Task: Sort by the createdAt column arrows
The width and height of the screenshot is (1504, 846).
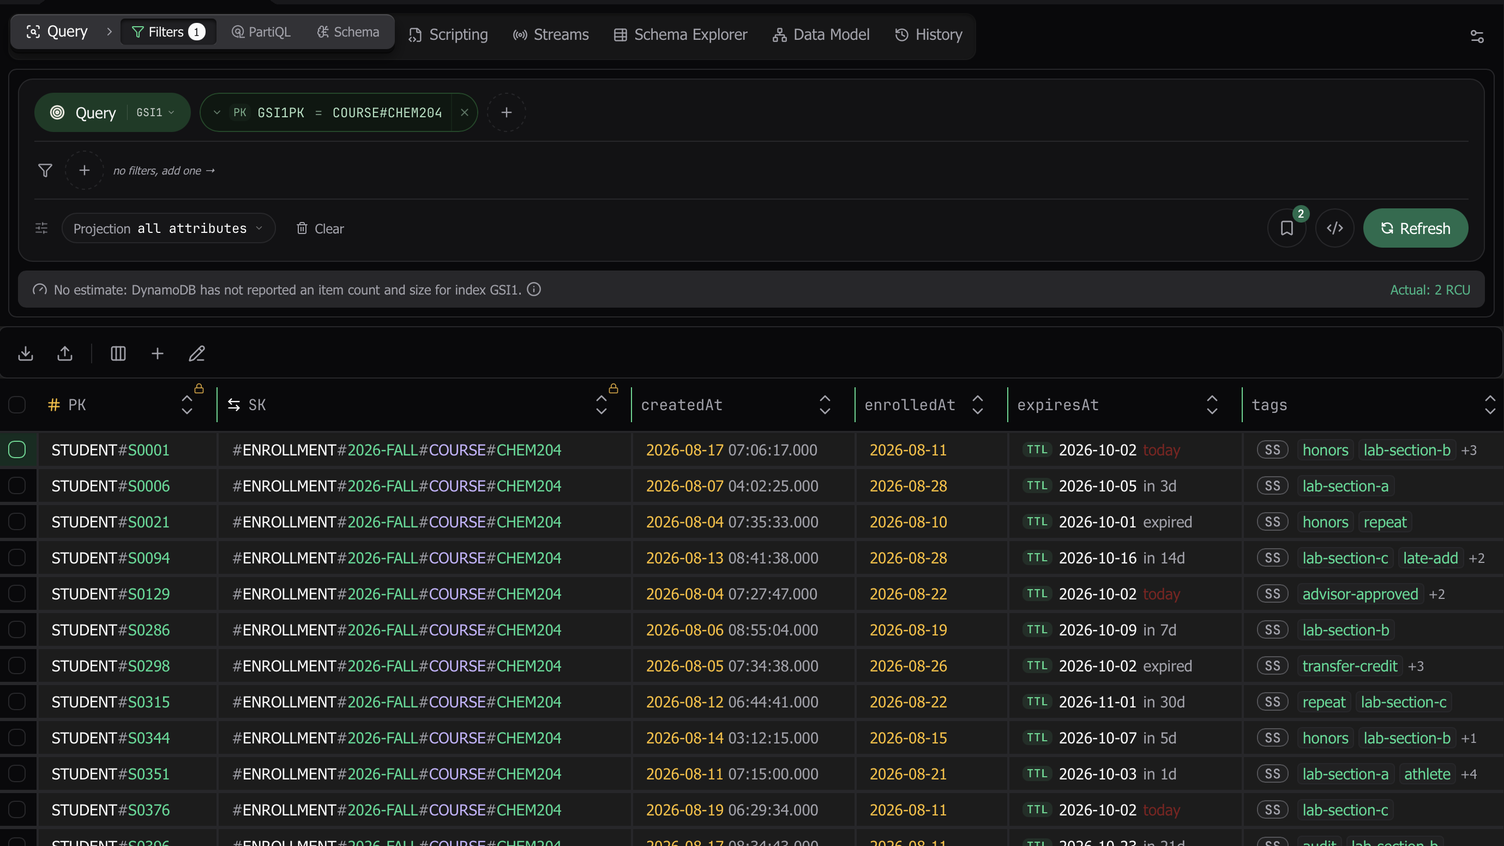Action: pyautogui.click(x=825, y=405)
